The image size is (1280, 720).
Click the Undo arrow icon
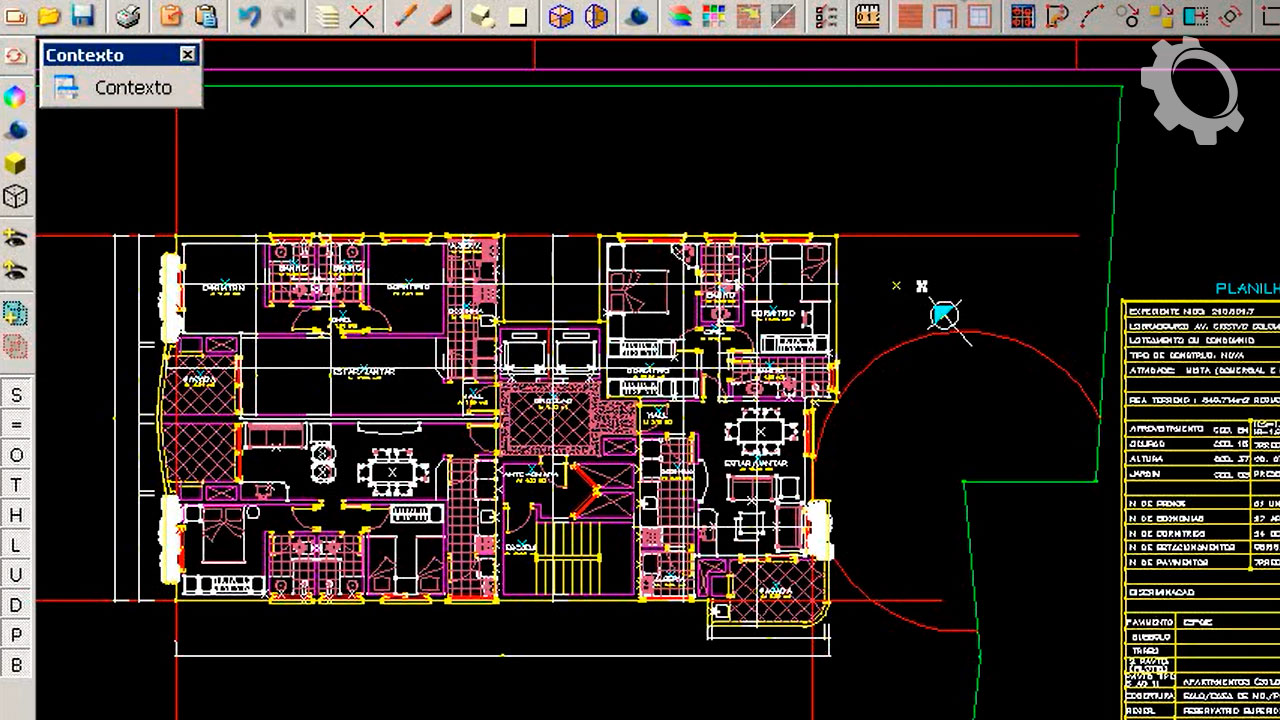pyautogui.click(x=250, y=16)
